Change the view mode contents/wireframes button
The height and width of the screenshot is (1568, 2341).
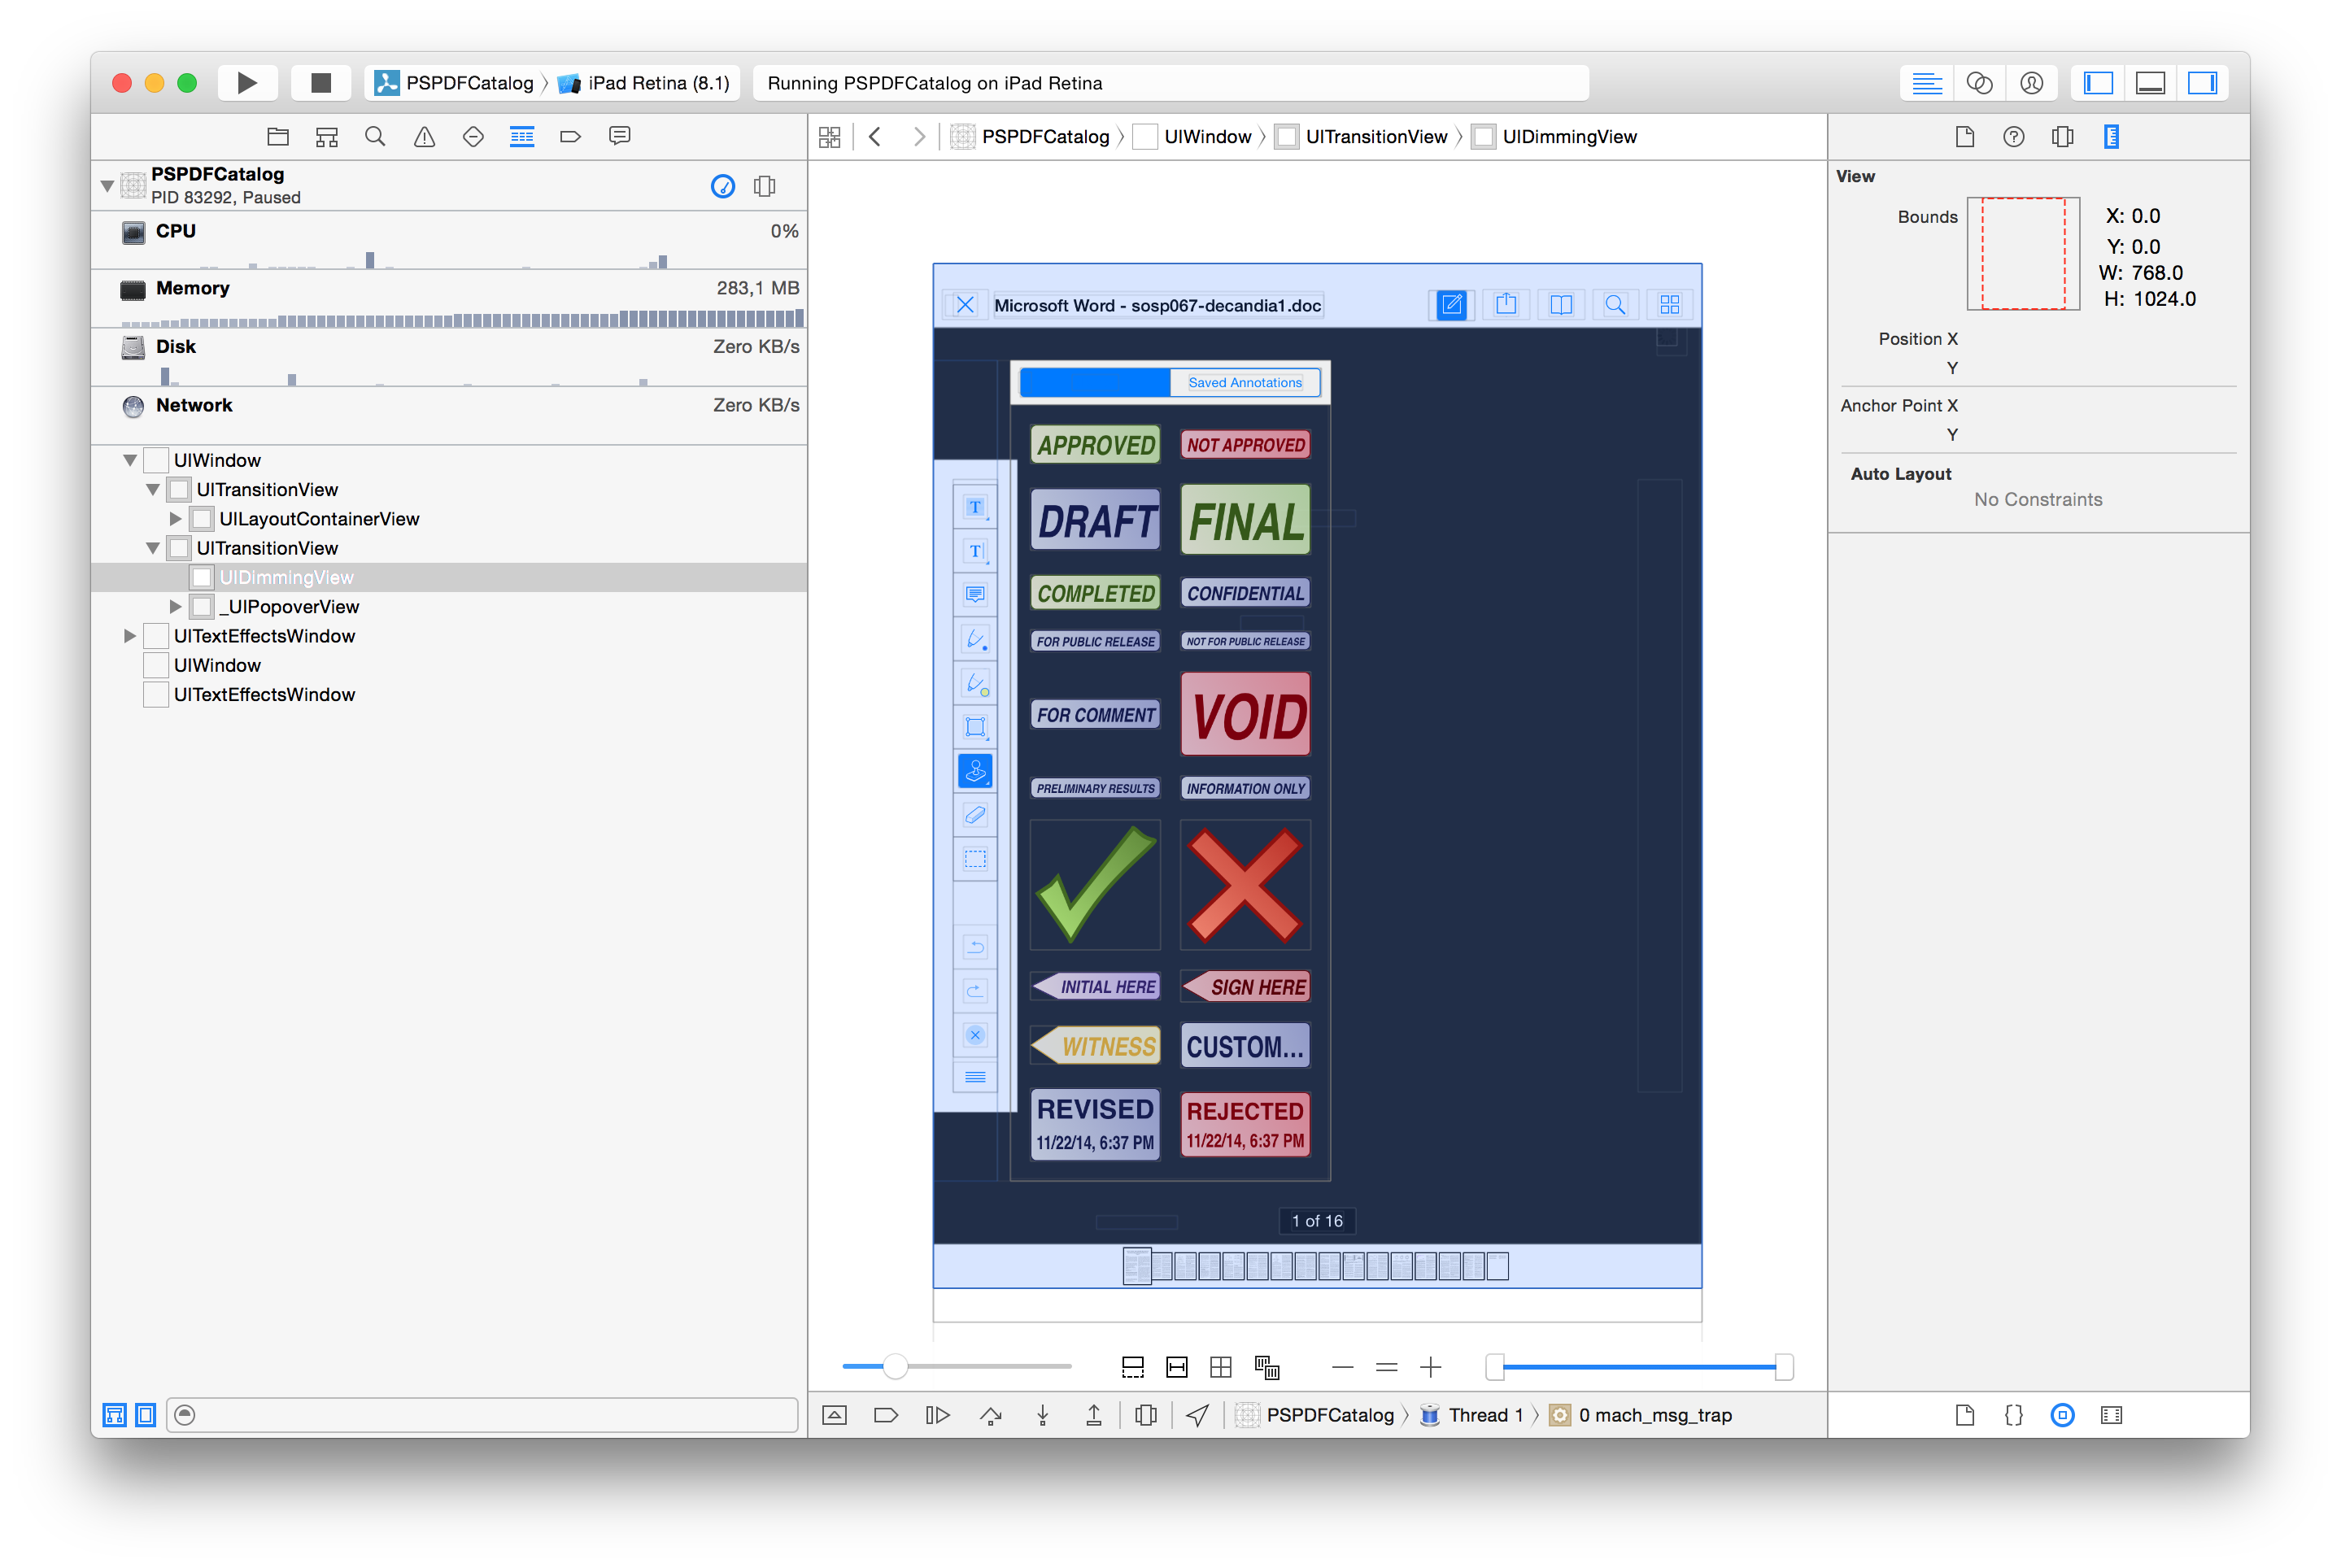coord(1267,1366)
